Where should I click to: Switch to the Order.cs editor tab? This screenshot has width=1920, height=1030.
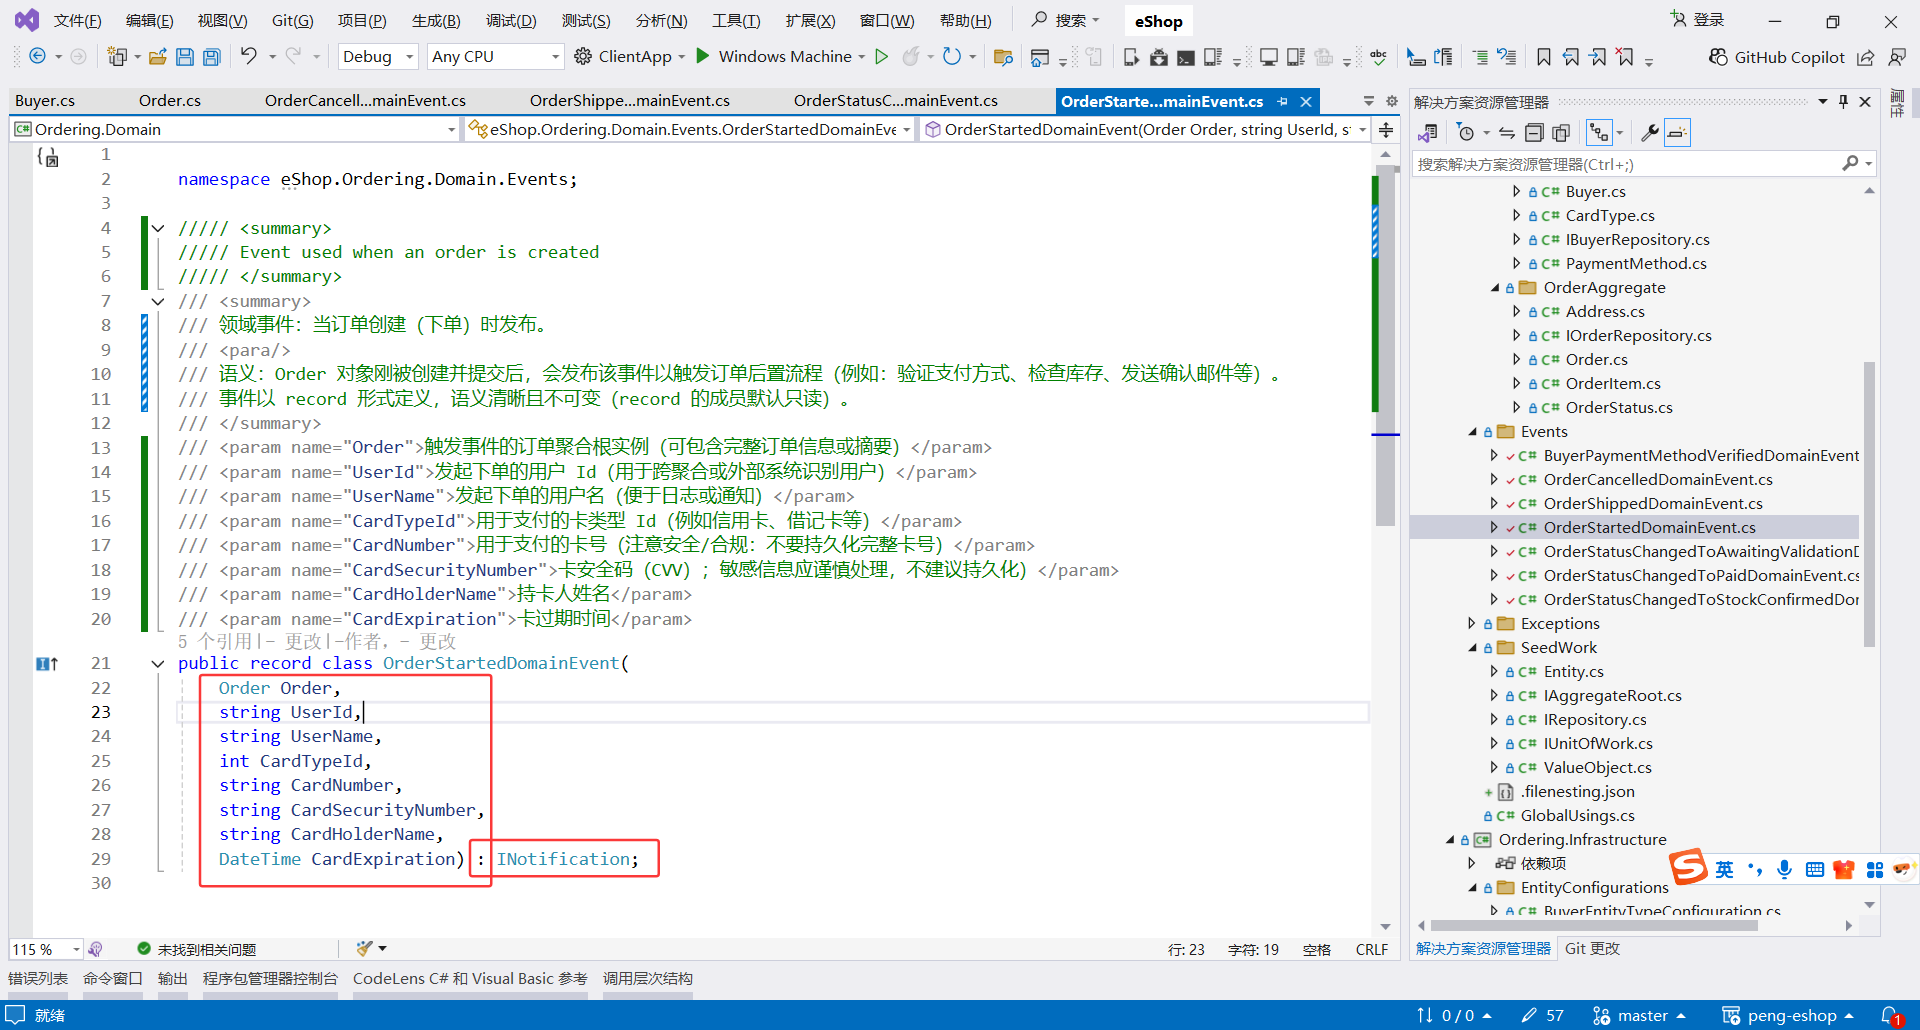170,101
